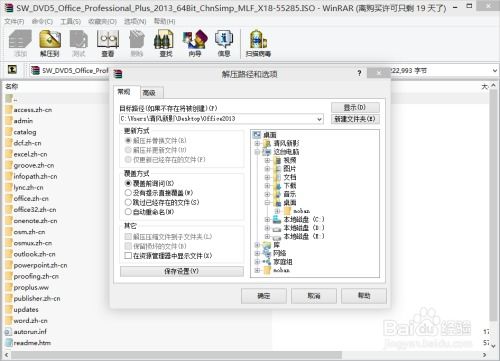This screenshot has height=361, width=500.
Task: Click the Extract To (解压到) toolbar icon
Action: [x=50, y=43]
